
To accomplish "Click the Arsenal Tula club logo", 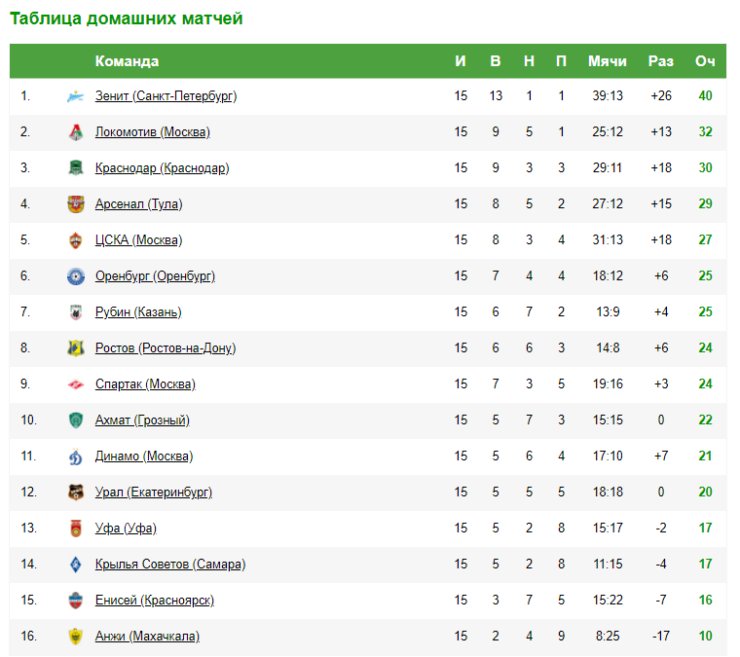I will tap(76, 204).
